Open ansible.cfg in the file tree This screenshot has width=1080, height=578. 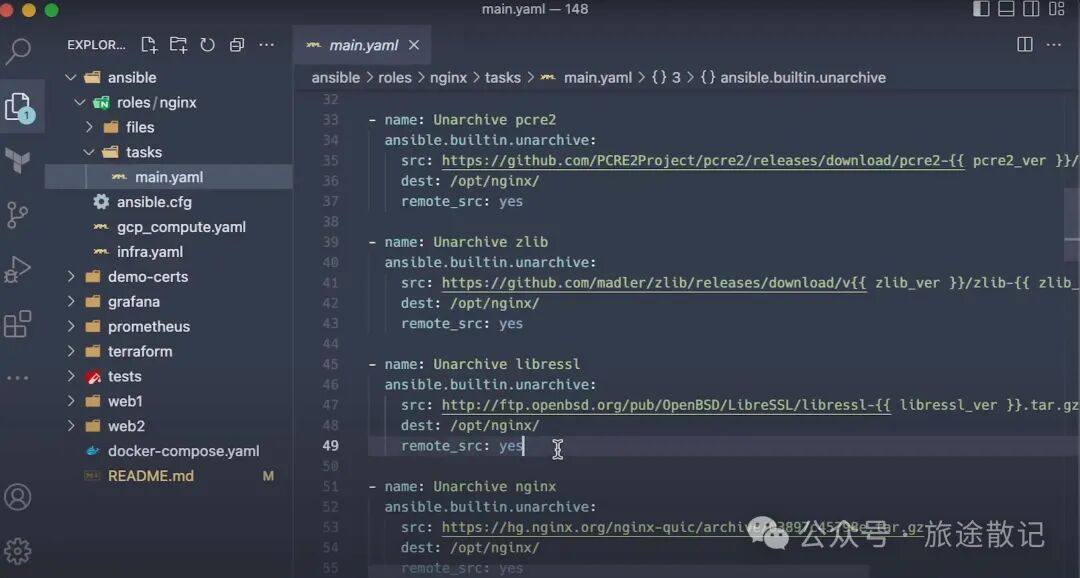(154, 202)
